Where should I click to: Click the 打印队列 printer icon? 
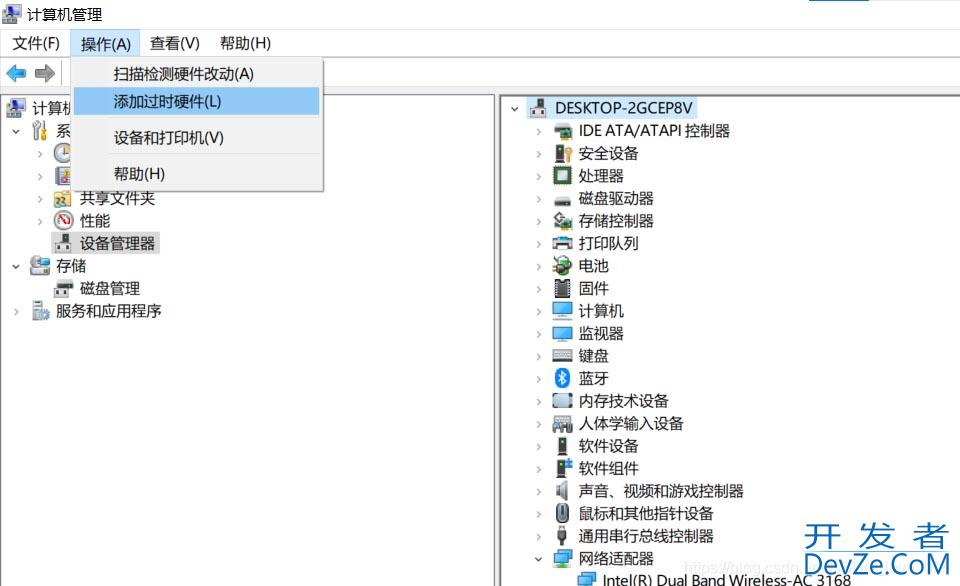(x=562, y=244)
